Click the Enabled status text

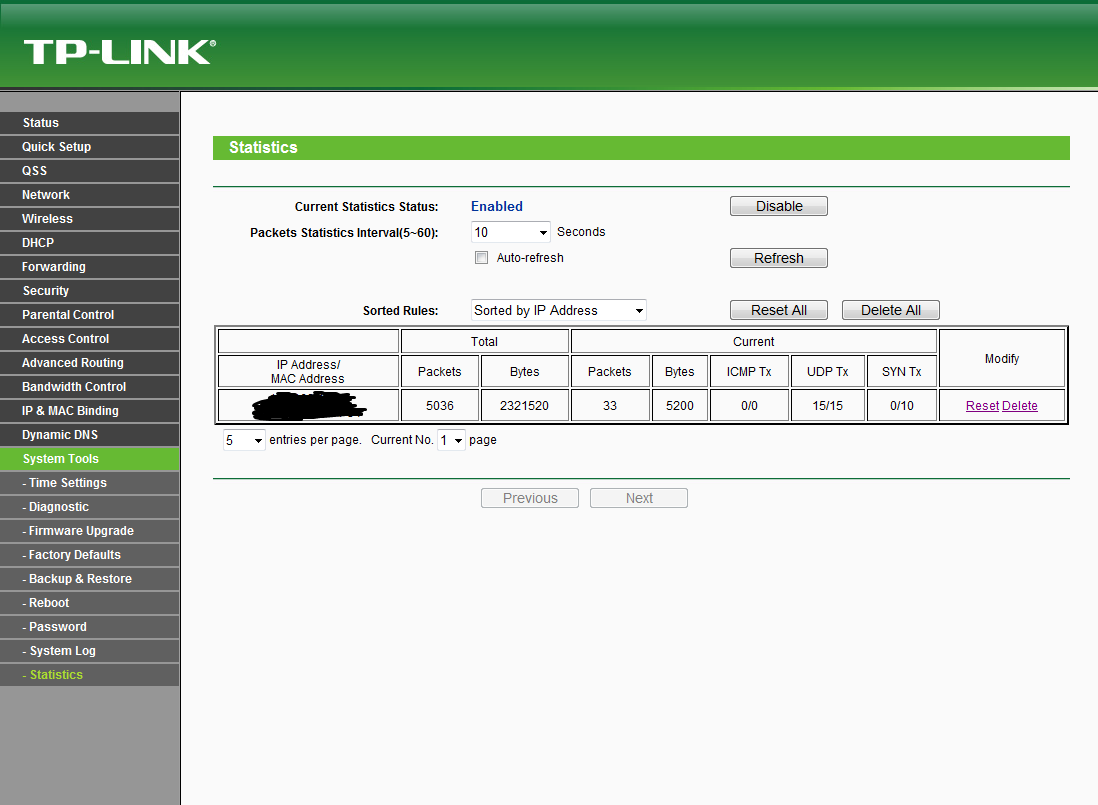[496, 206]
